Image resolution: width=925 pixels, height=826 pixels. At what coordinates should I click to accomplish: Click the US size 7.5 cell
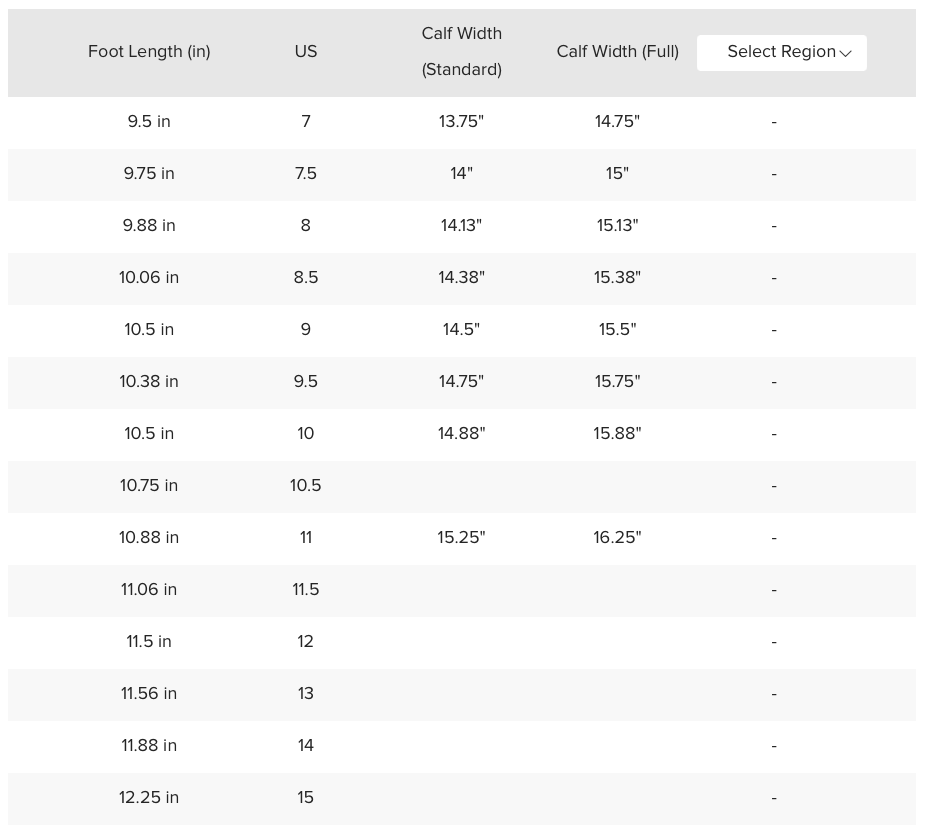[x=306, y=174]
